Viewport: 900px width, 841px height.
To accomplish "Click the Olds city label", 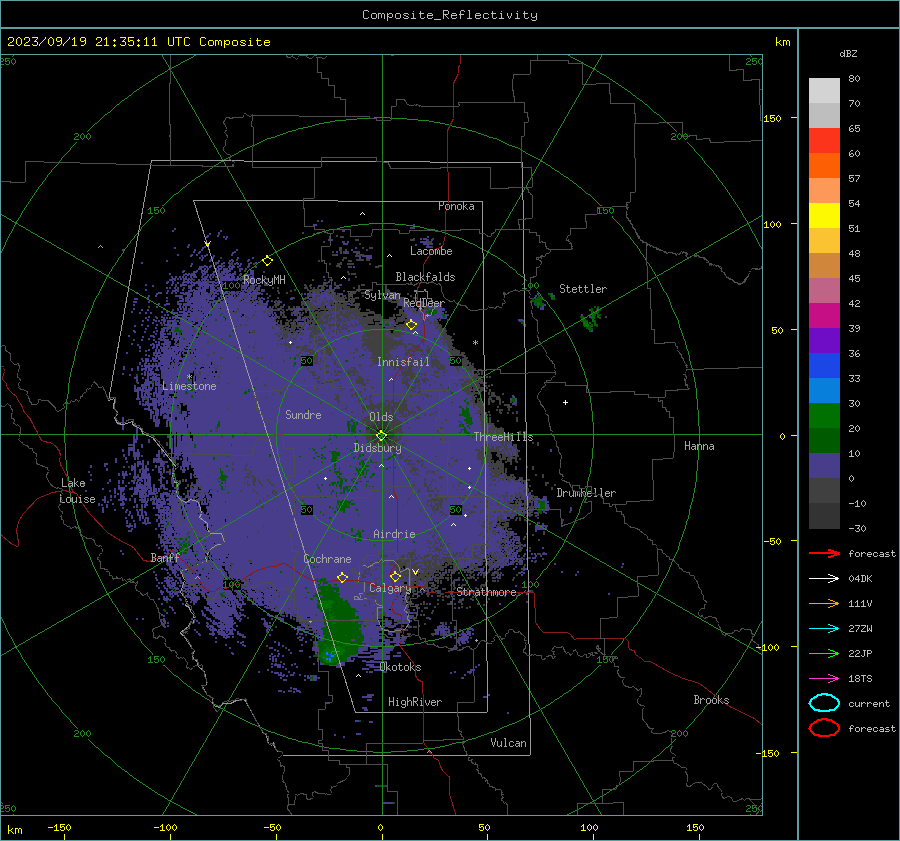I will point(381,417).
